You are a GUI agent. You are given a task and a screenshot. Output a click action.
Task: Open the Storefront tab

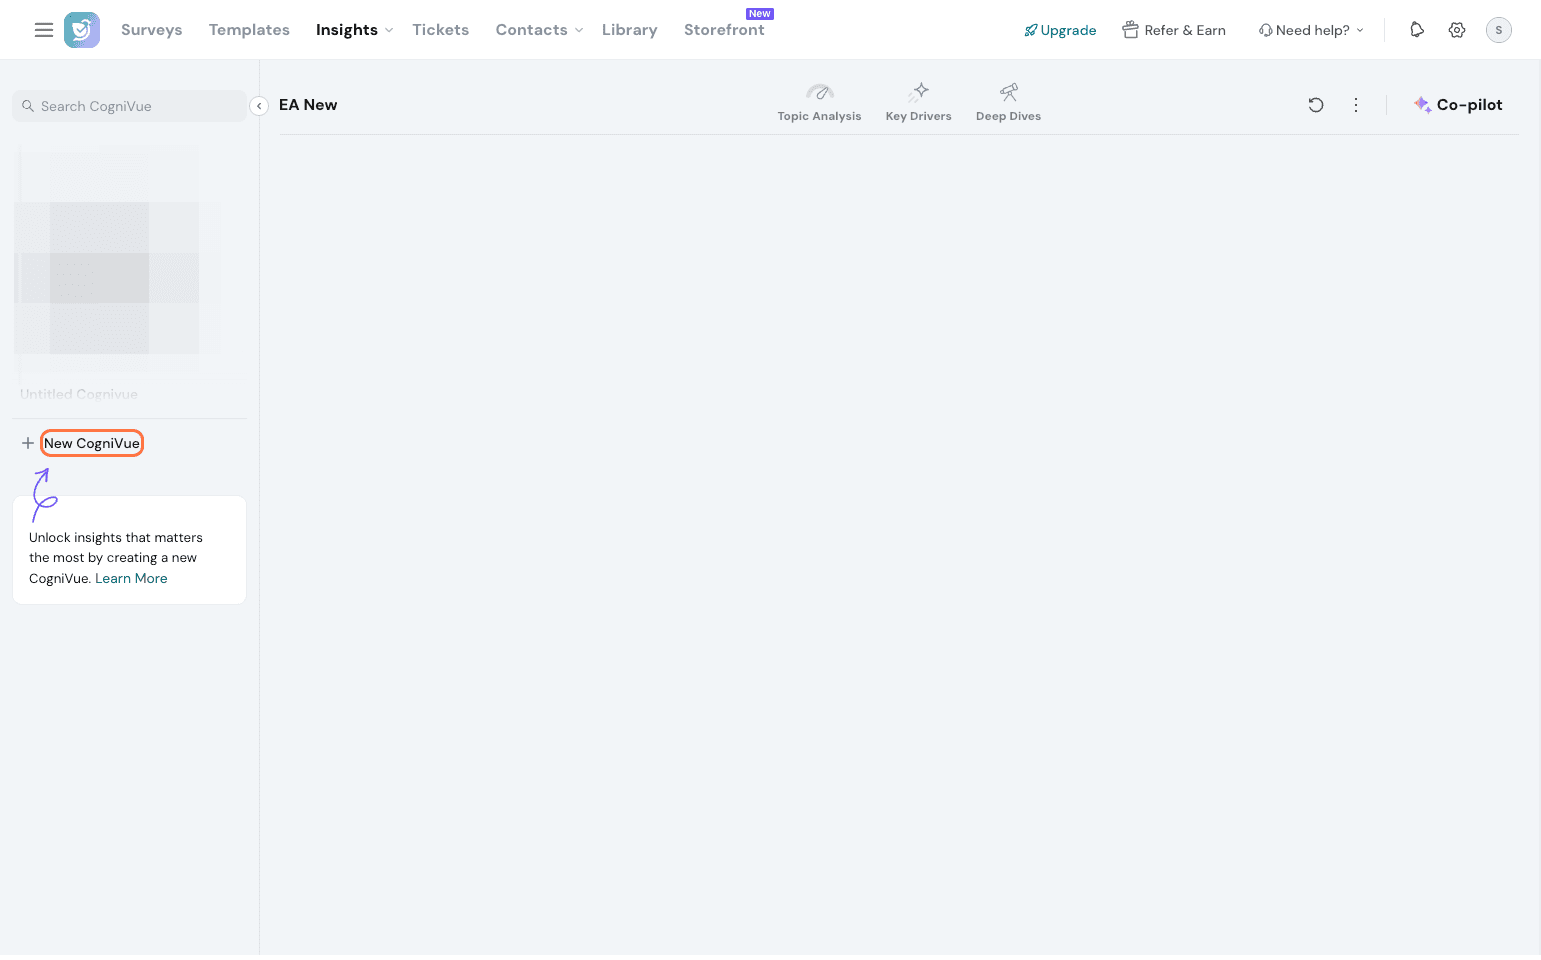pos(724,30)
